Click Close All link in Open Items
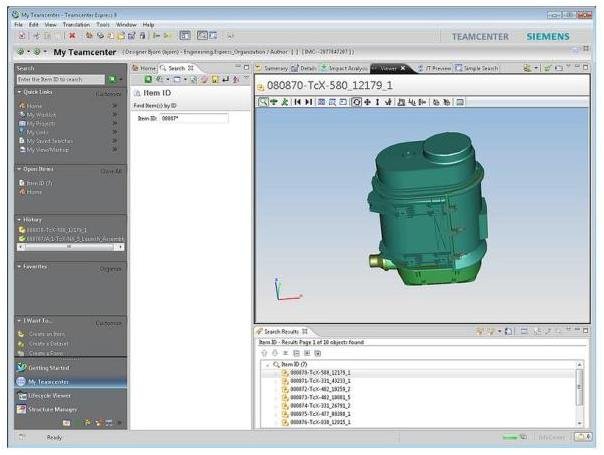 tap(111, 171)
